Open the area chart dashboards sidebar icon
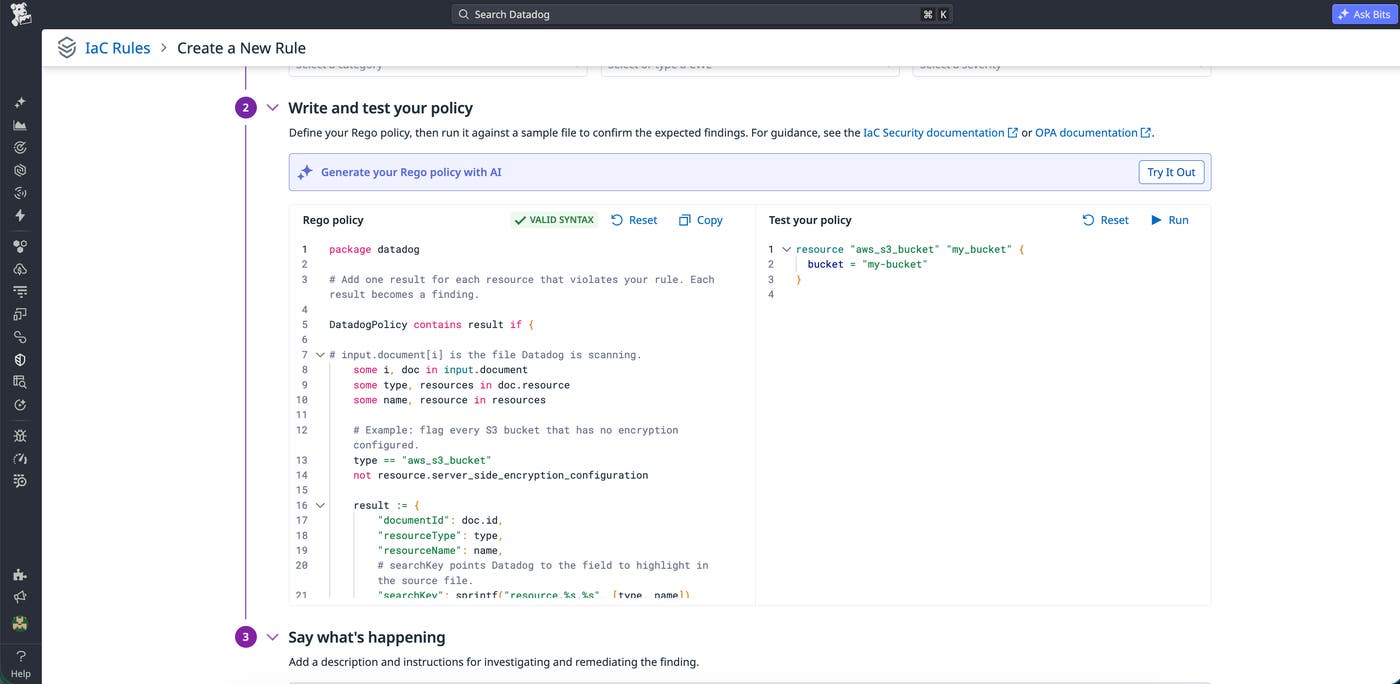1400x684 pixels. (20, 125)
